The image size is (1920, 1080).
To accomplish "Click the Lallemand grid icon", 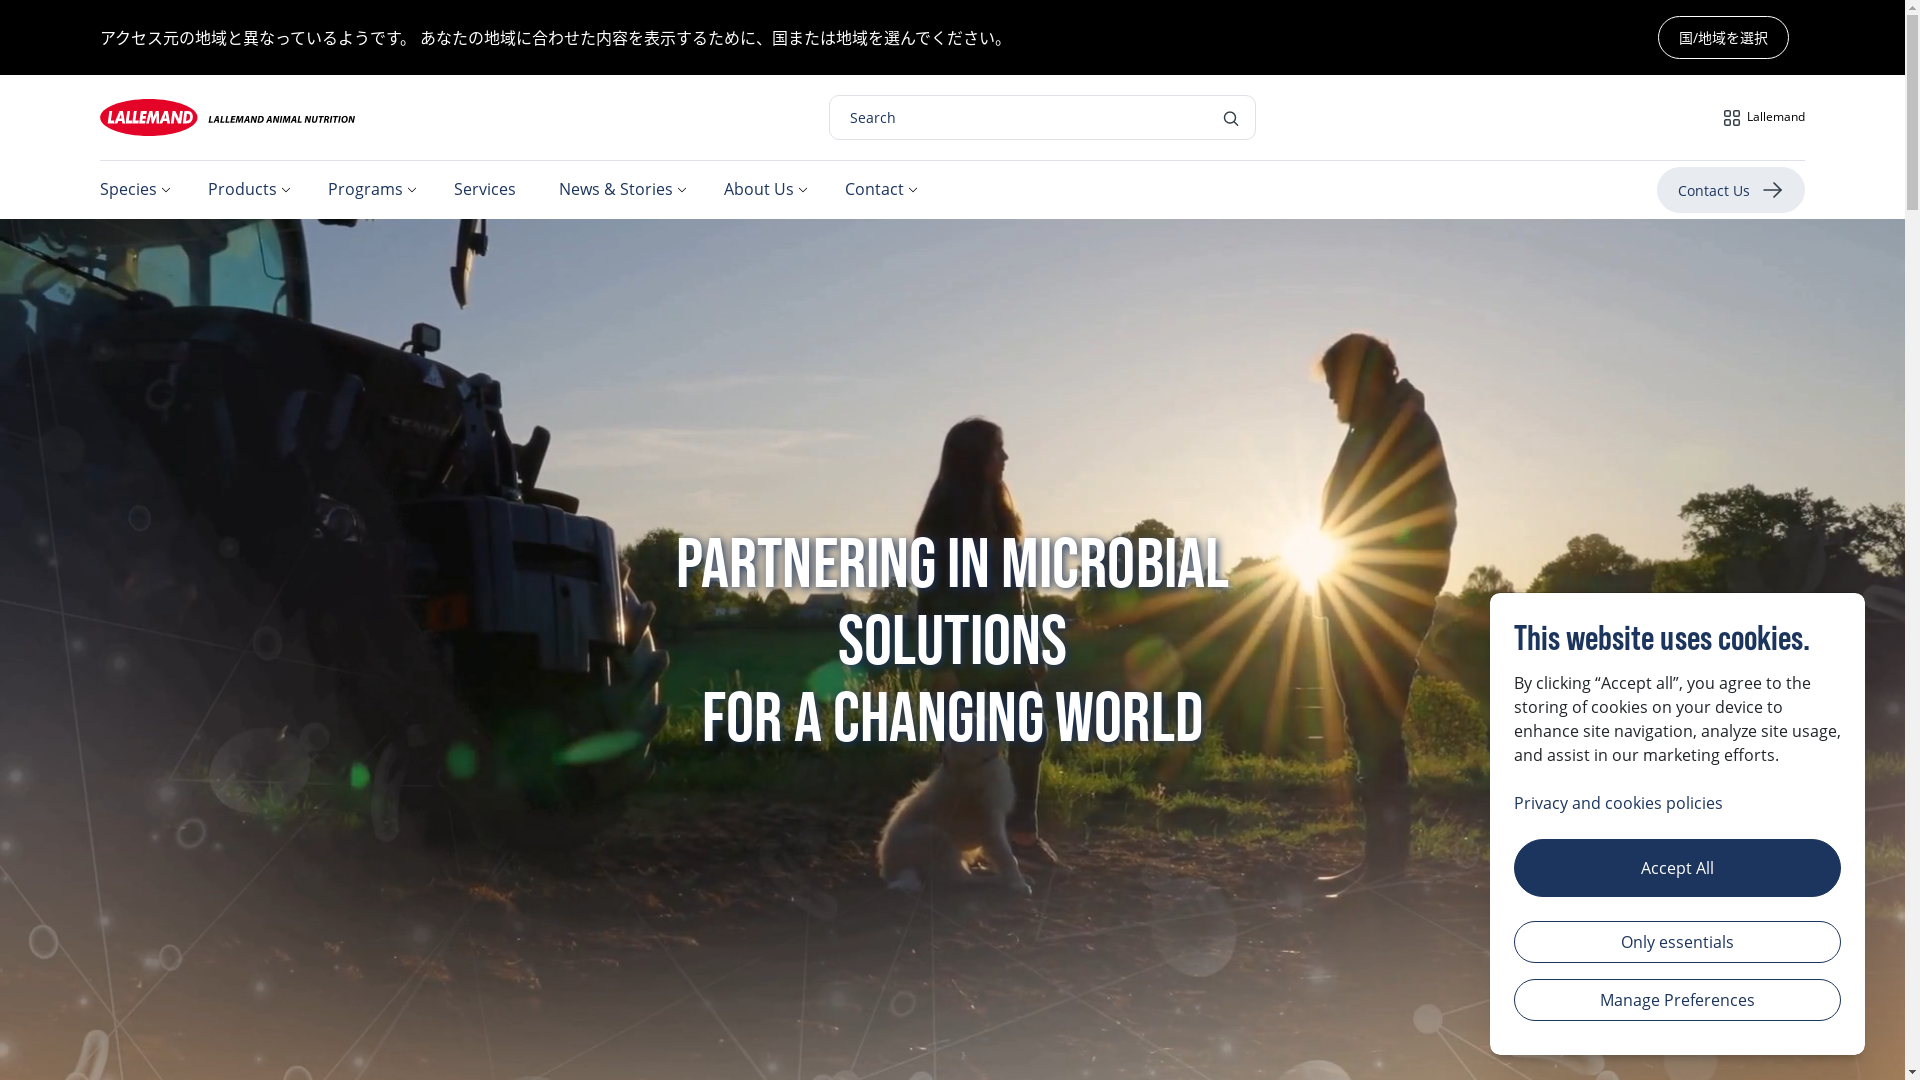I will 1732,118.
